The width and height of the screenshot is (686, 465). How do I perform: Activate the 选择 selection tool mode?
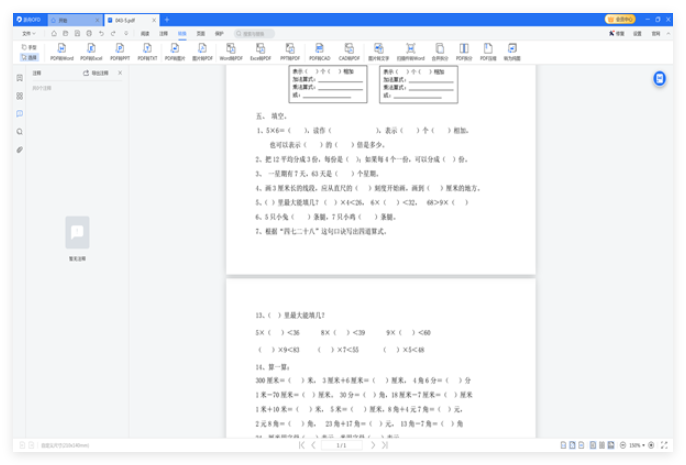(28, 57)
